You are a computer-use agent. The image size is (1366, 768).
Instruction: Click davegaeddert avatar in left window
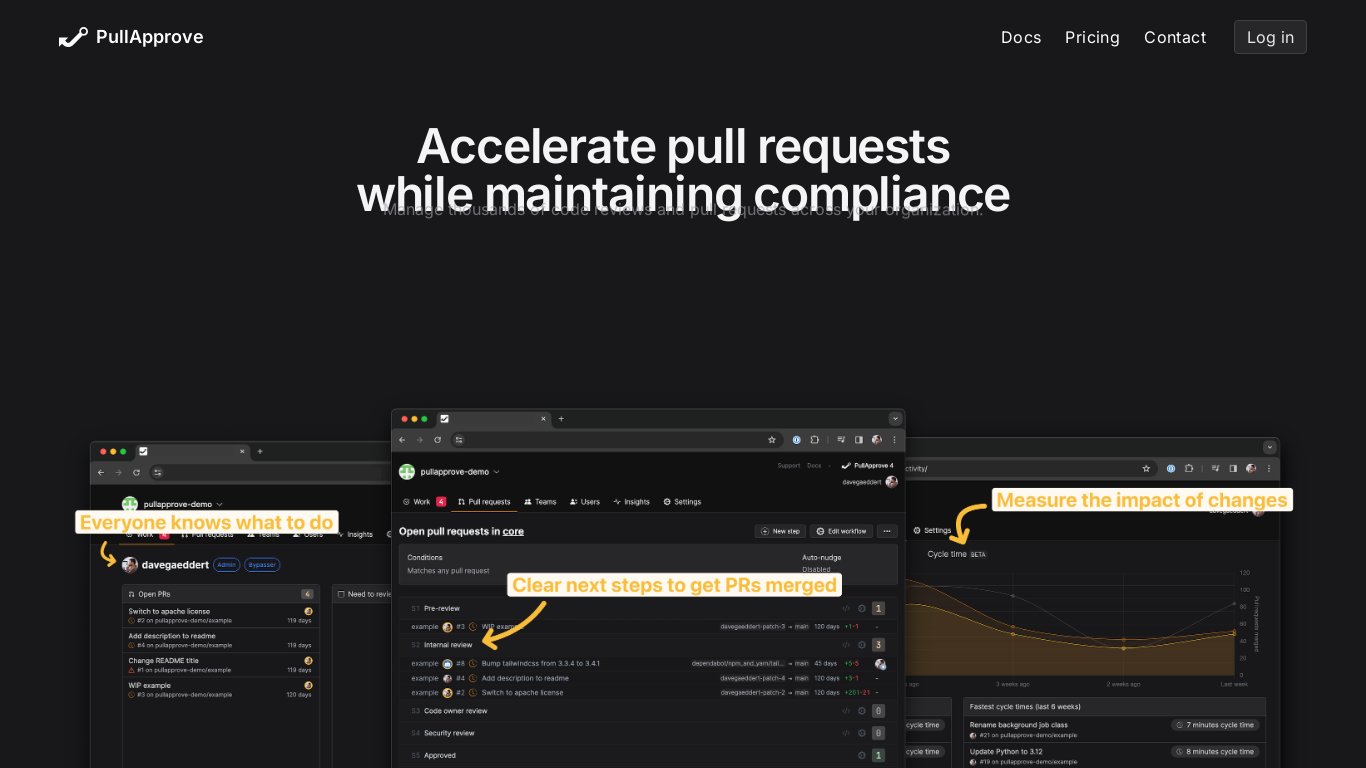click(130, 565)
